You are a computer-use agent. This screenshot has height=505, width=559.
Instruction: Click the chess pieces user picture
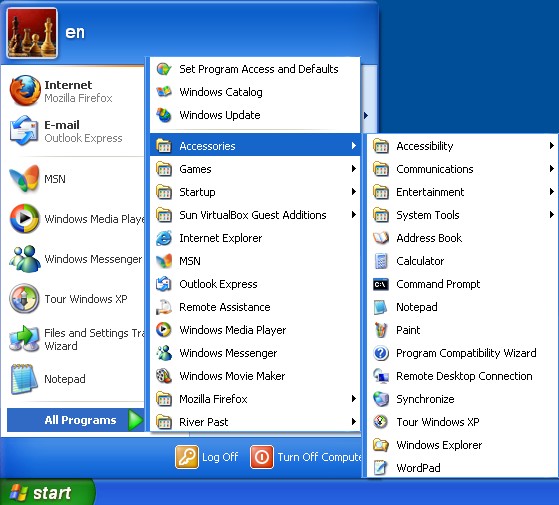click(x=32, y=33)
